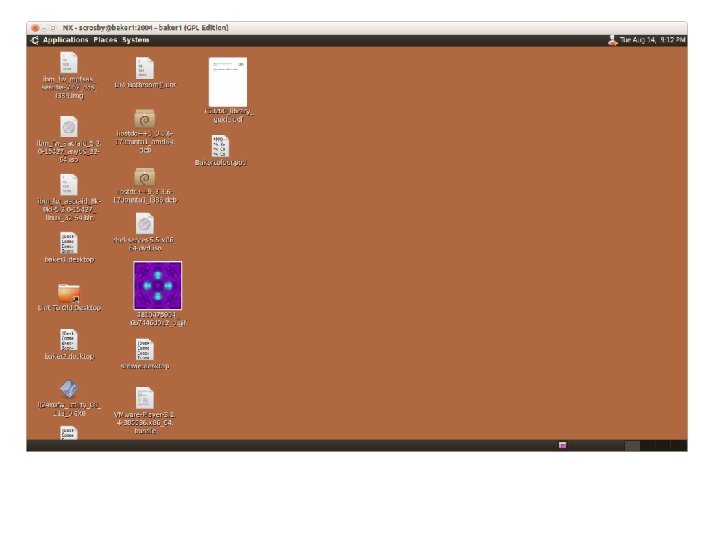The width and height of the screenshot is (720, 540).
Task: Select the libstdc++ amd64.deb package
Action: pos(145,119)
